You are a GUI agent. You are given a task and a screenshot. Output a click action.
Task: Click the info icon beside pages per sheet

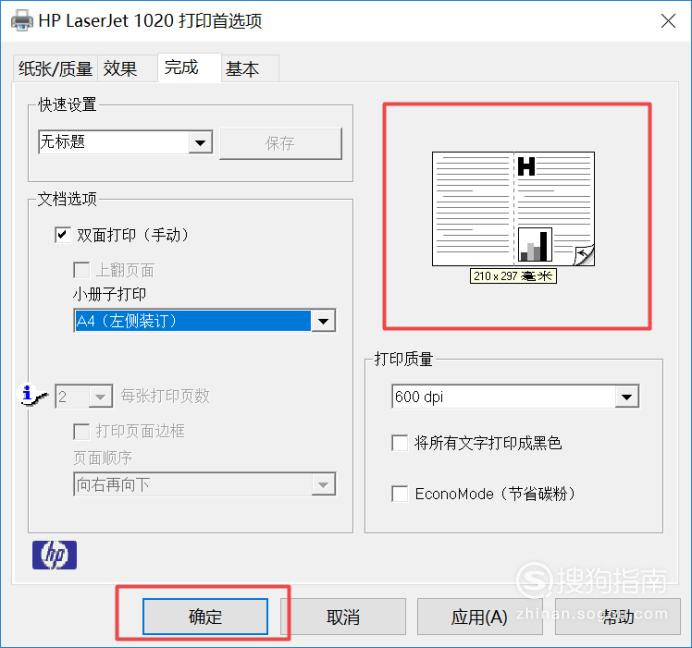point(33,395)
